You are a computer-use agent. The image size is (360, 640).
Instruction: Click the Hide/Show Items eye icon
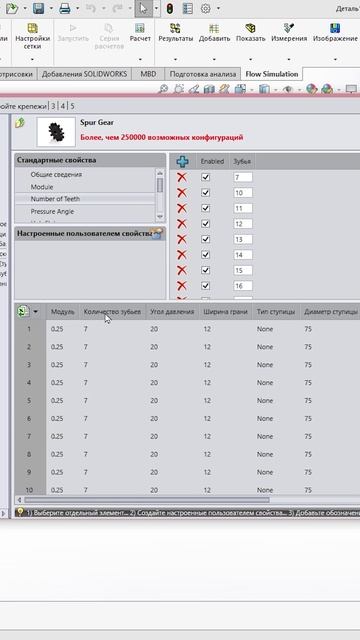tap(288, 89)
